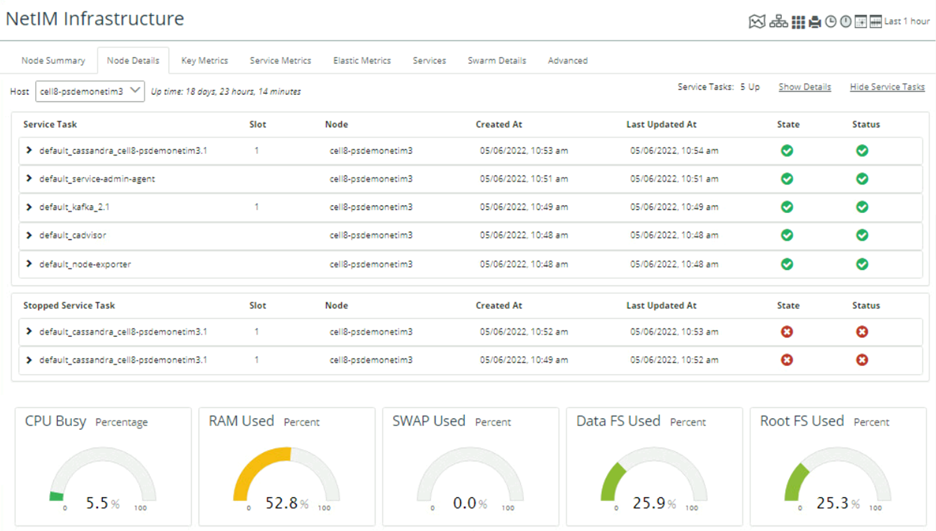The width and height of the screenshot is (936, 531).
Task: Click Status check icon for default_service-admin-agent
Action: (861, 178)
